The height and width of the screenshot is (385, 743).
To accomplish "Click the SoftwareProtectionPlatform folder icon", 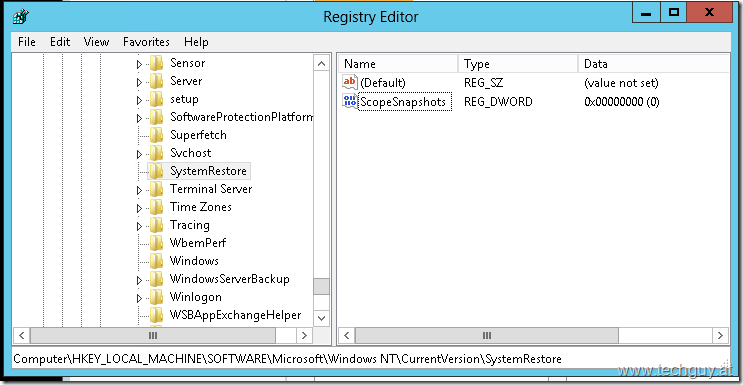I will point(156,117).
